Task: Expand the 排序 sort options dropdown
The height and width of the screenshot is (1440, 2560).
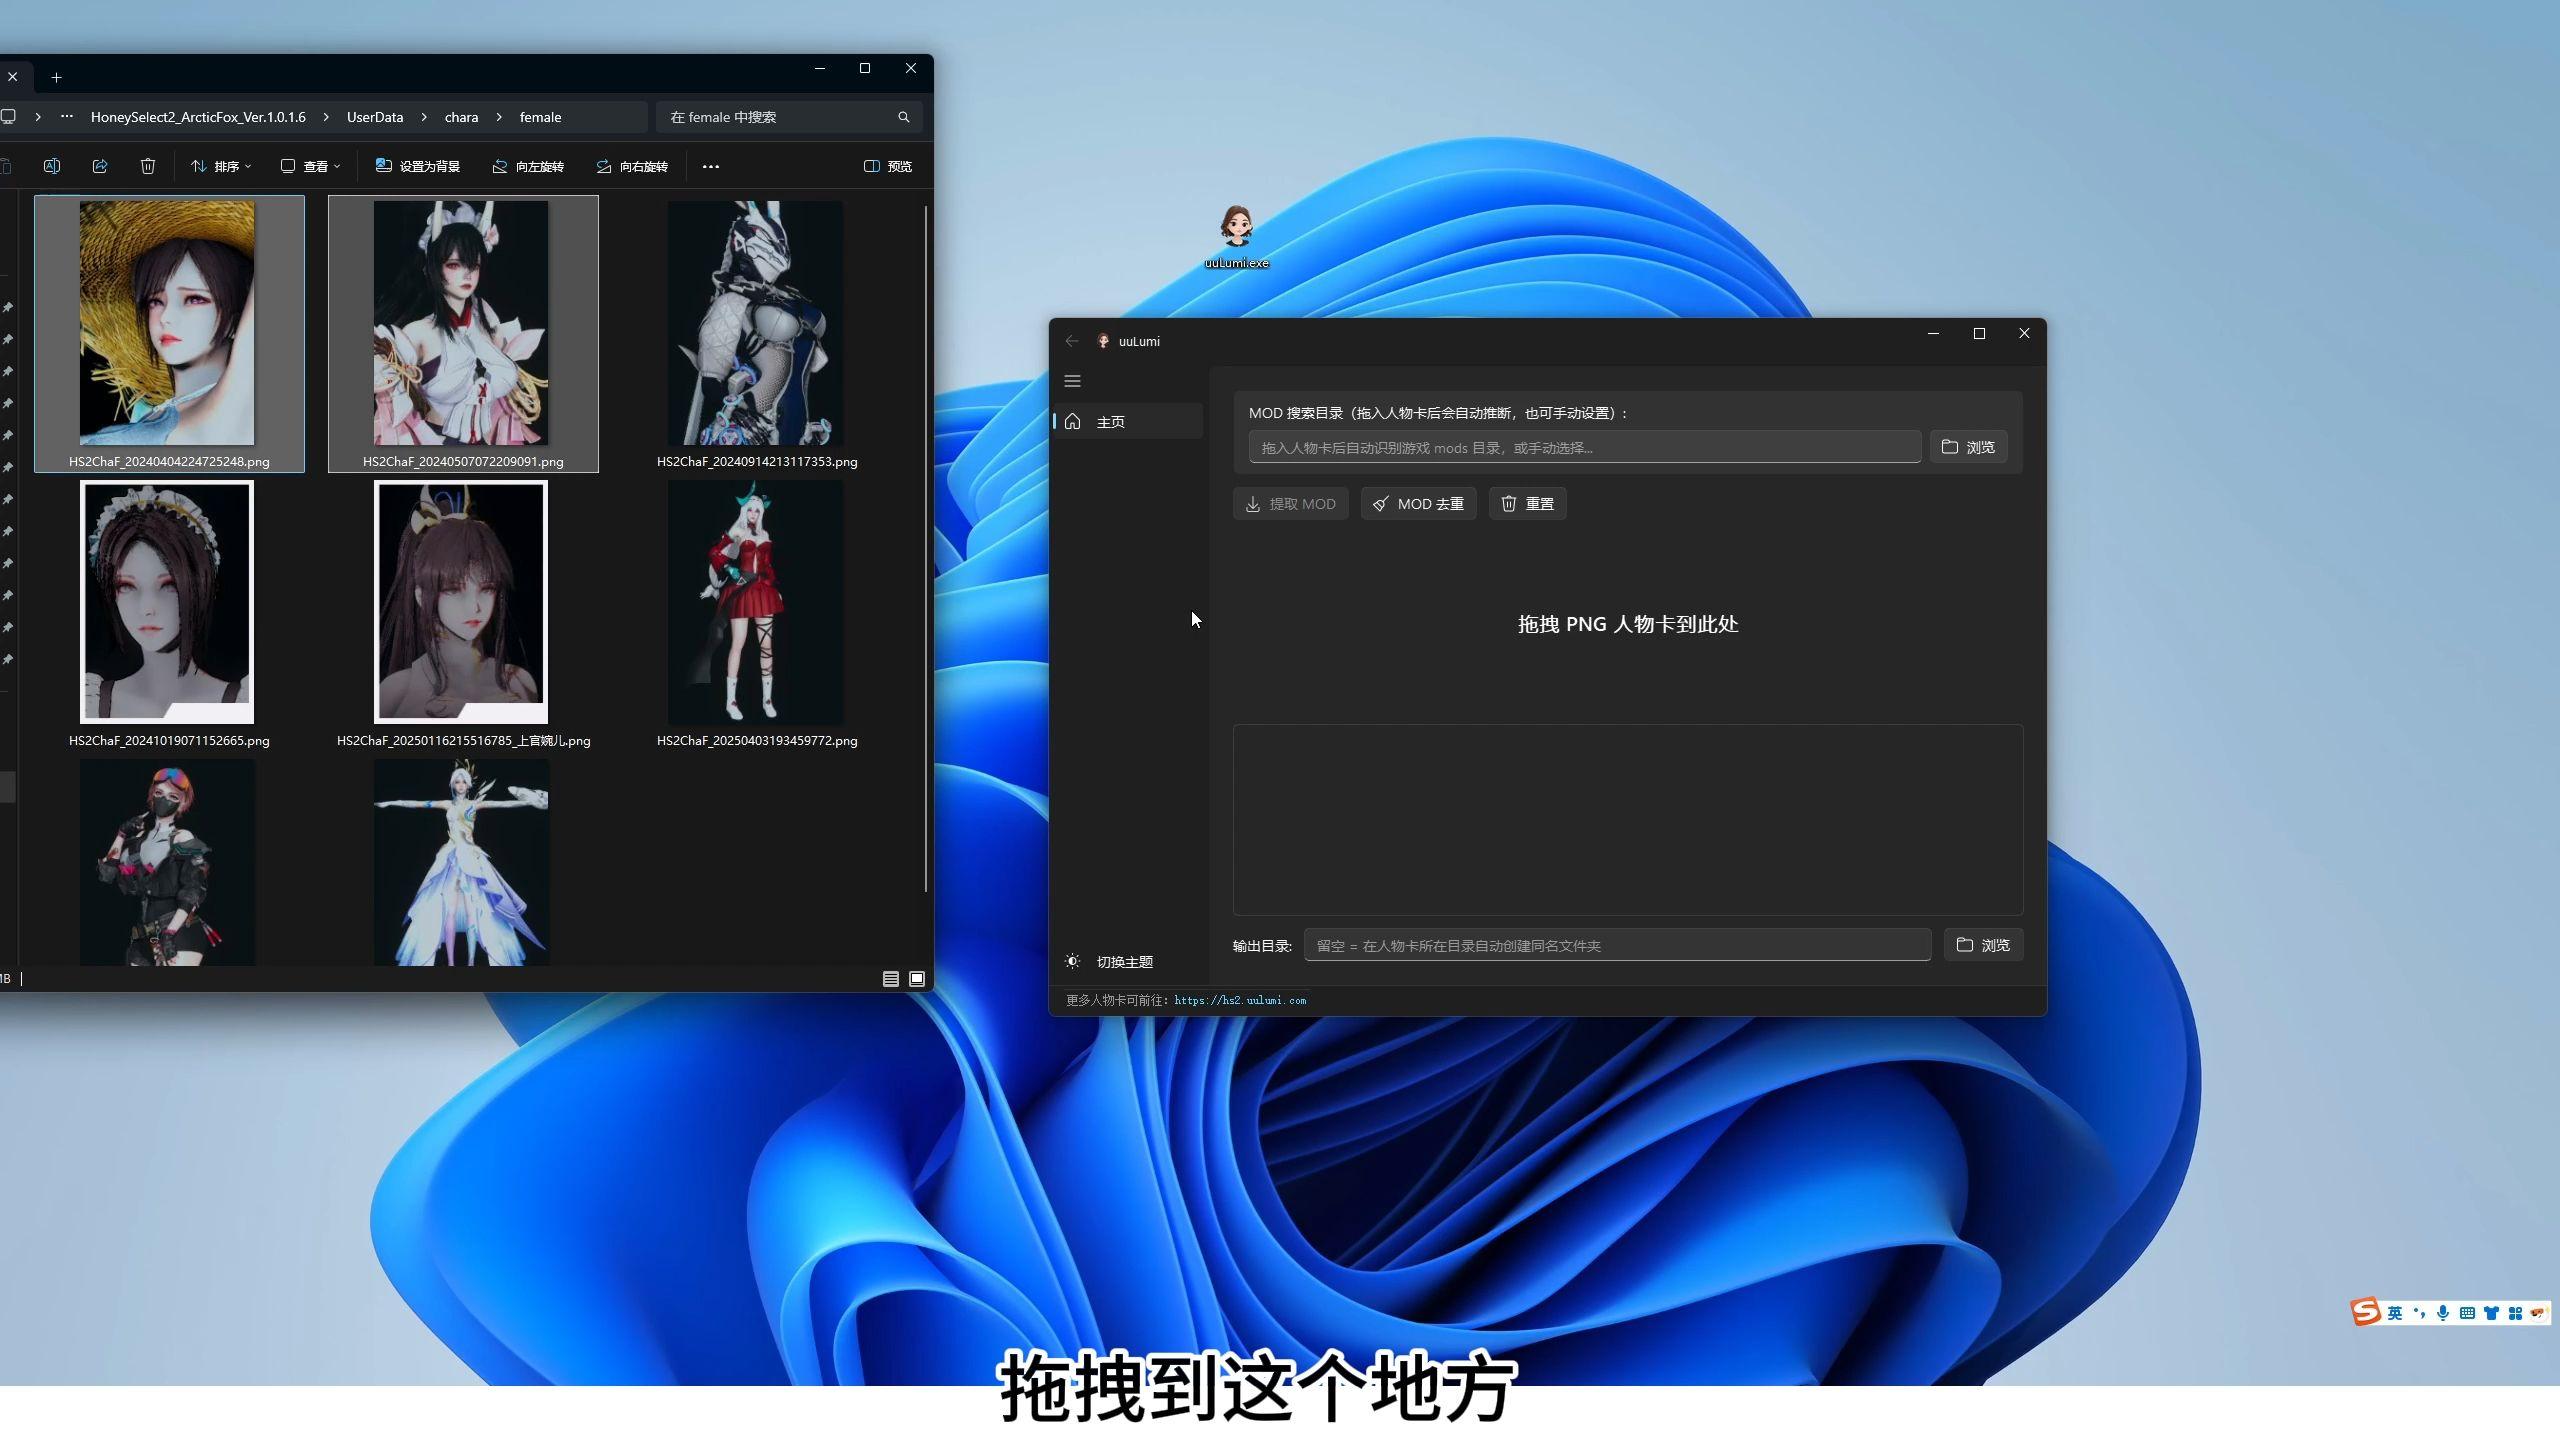Action: [221, 166]
